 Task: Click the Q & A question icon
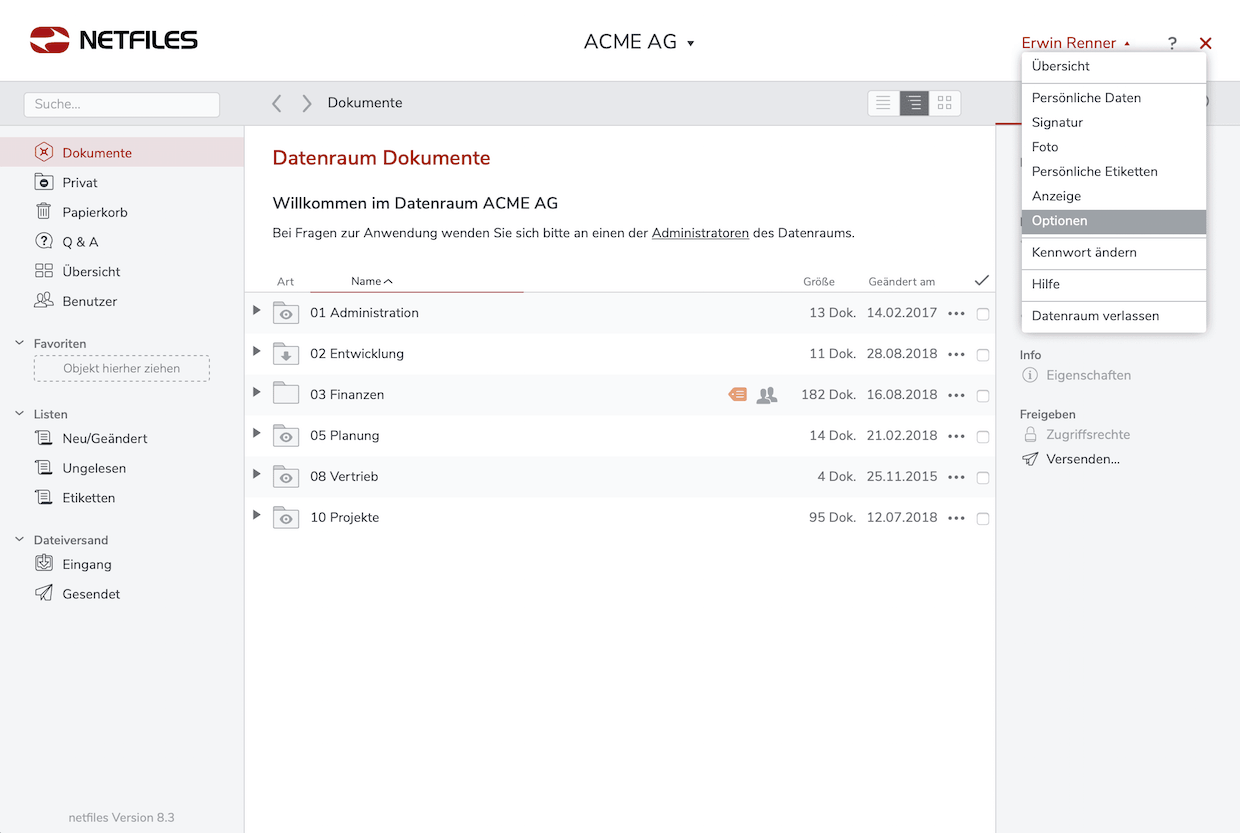(x=44, y=241)
